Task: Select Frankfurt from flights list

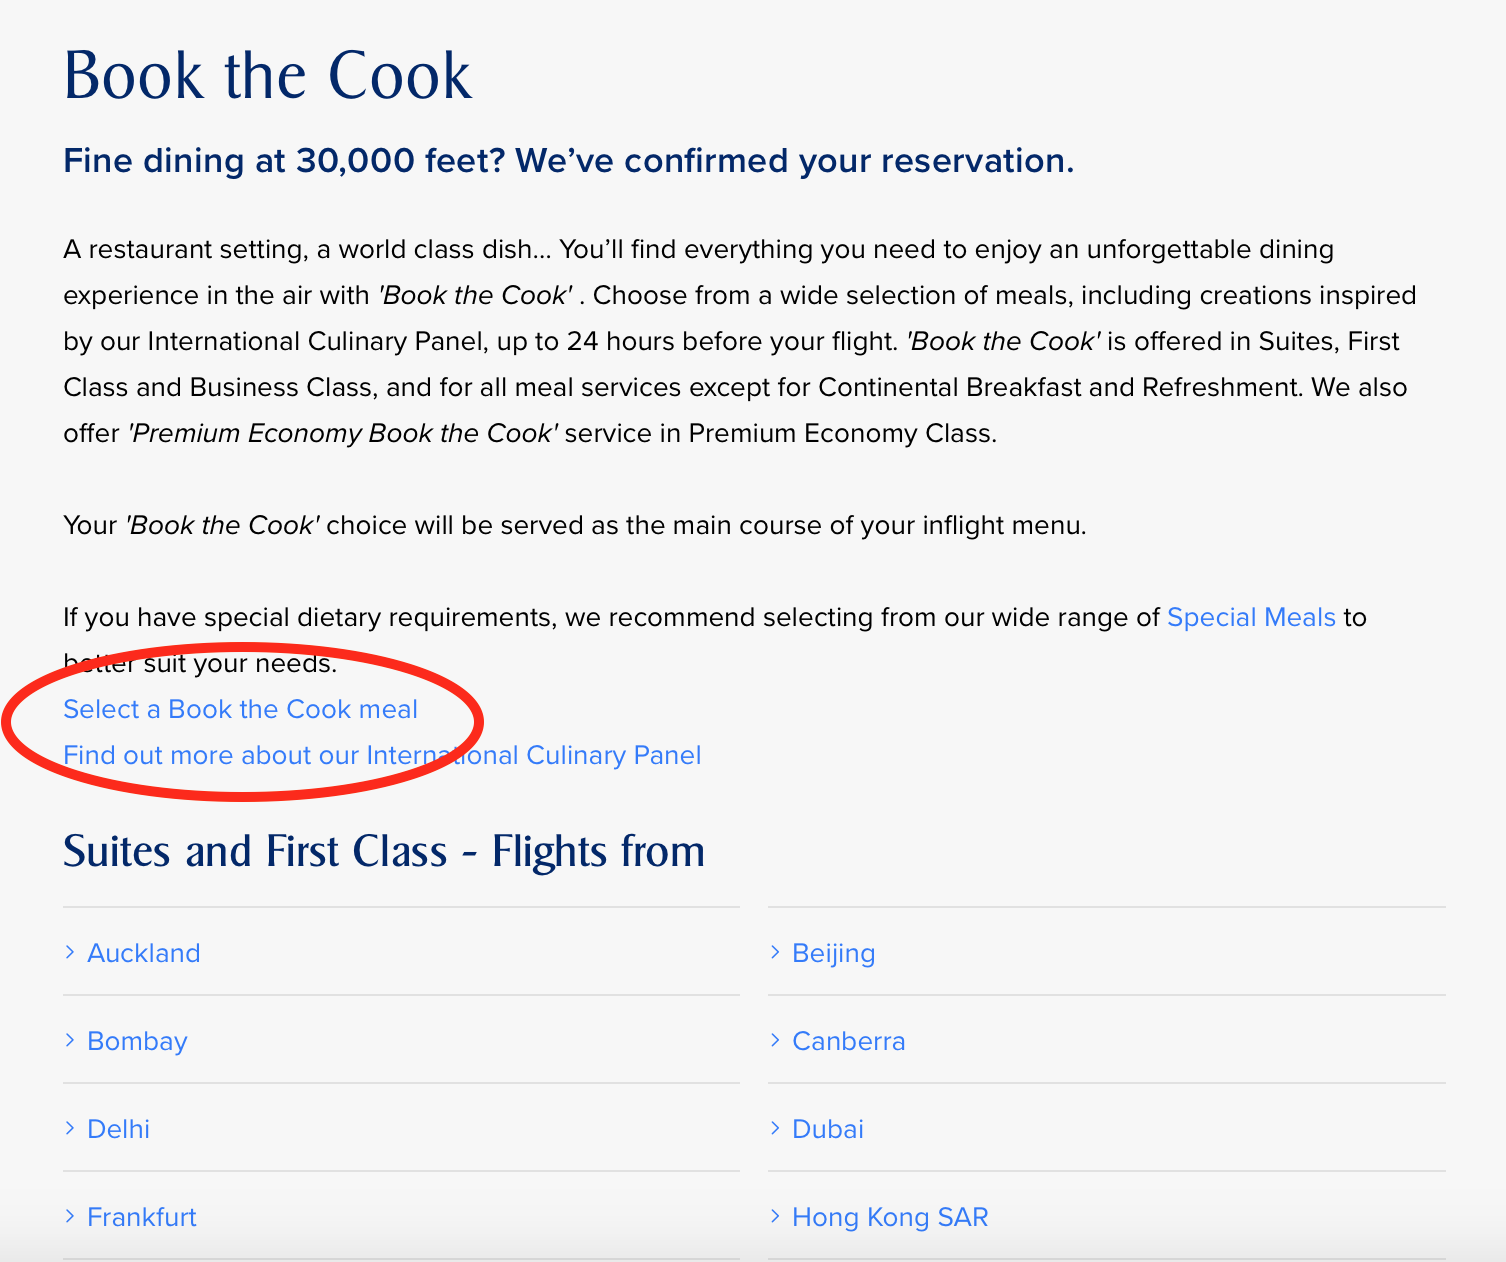Action: [142, 1217]
